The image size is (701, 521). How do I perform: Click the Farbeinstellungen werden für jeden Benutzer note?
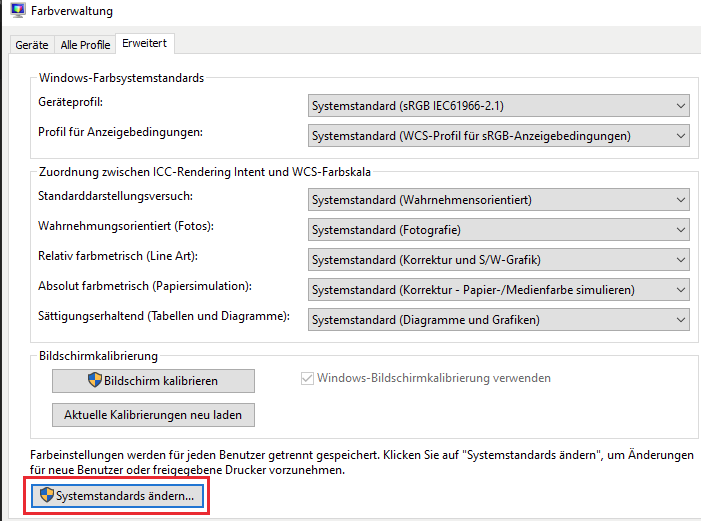[x=362, y=462]
